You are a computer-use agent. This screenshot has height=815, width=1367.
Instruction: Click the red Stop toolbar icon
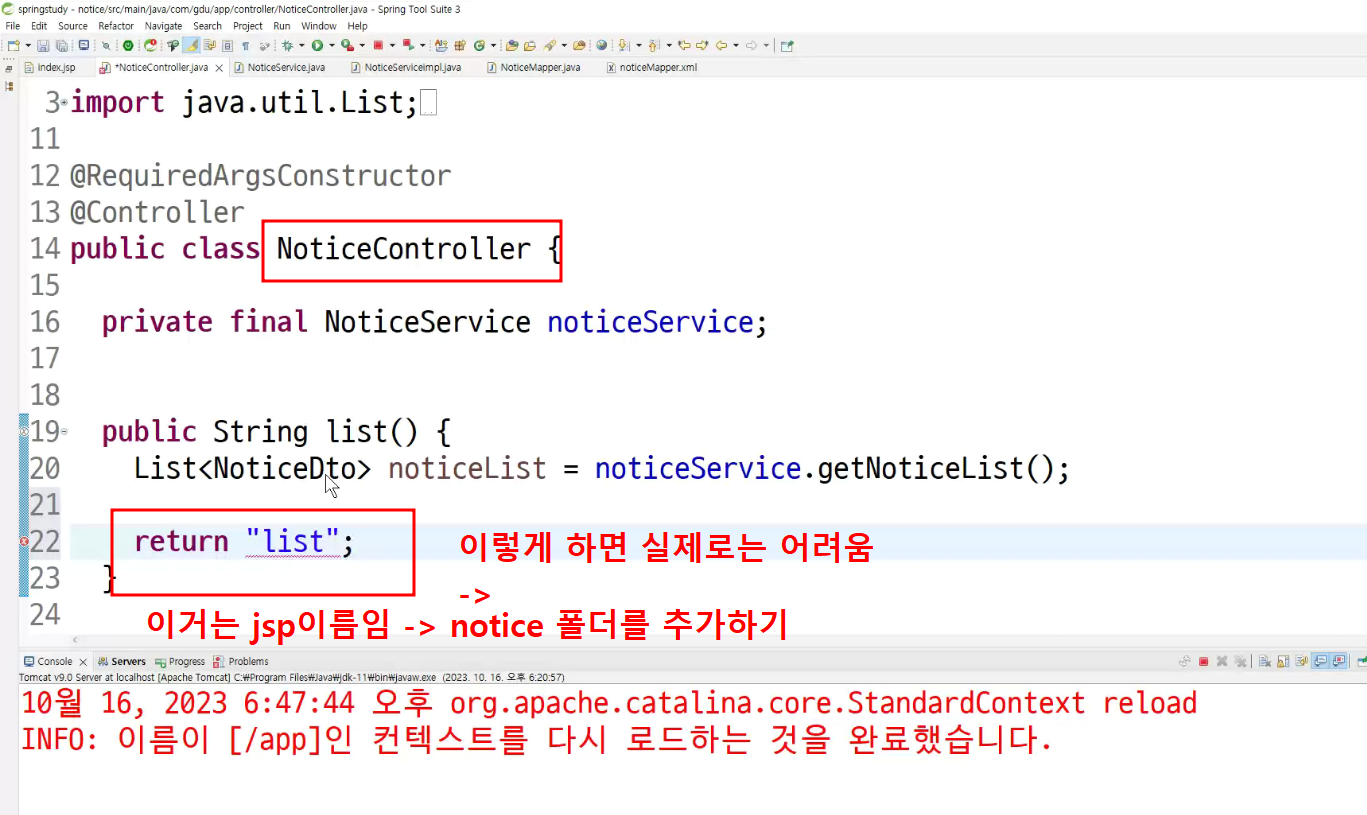coord(378,45)
